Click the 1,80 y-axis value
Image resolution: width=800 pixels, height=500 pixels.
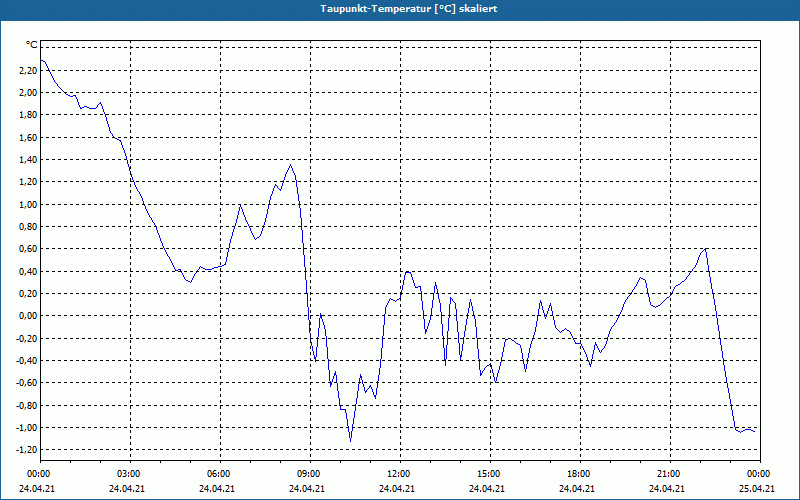(28, 115)
